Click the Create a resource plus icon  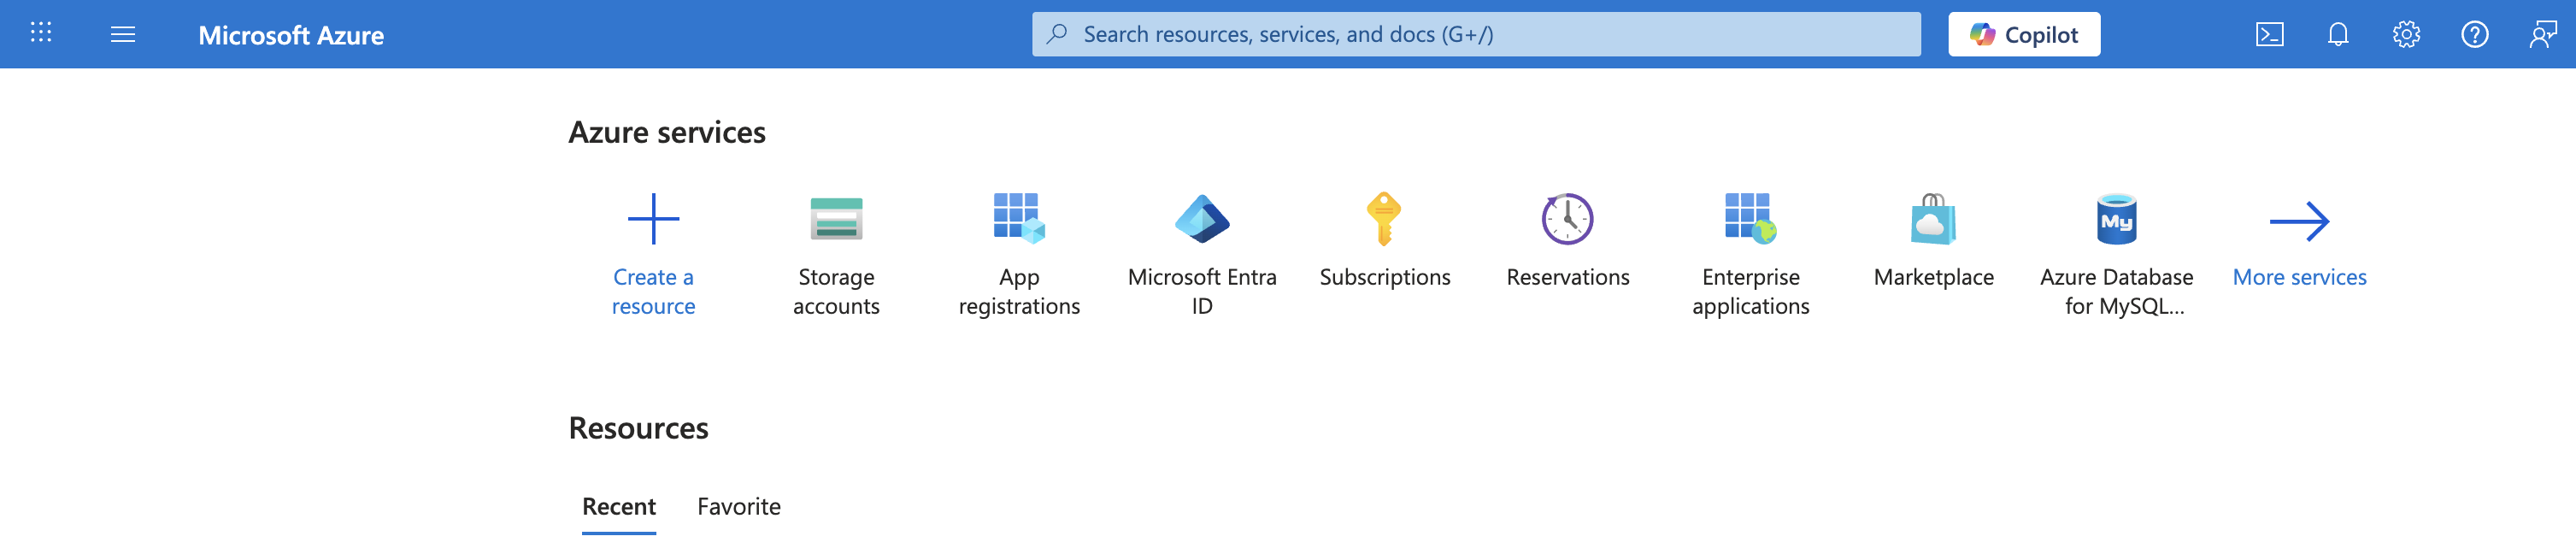[x=653, y=219]
